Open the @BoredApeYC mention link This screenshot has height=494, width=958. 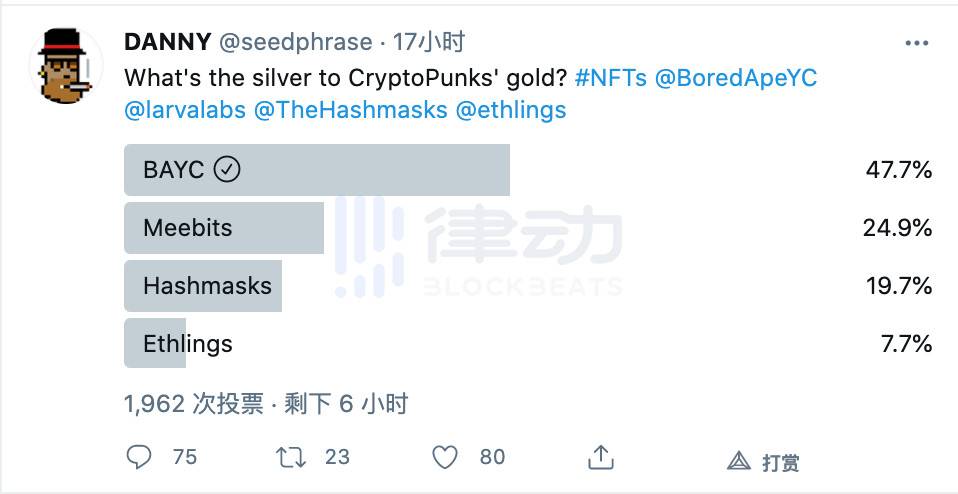(736, 77)
